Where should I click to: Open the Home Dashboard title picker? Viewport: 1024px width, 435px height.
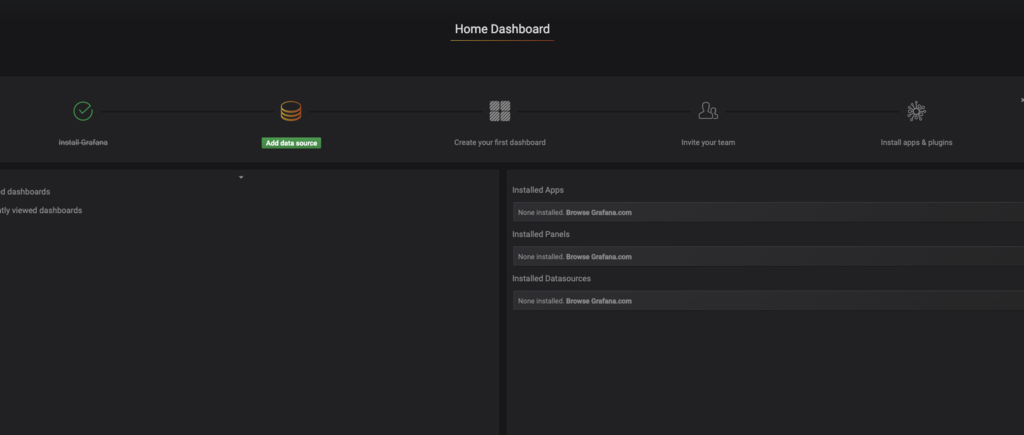(502, 29)
